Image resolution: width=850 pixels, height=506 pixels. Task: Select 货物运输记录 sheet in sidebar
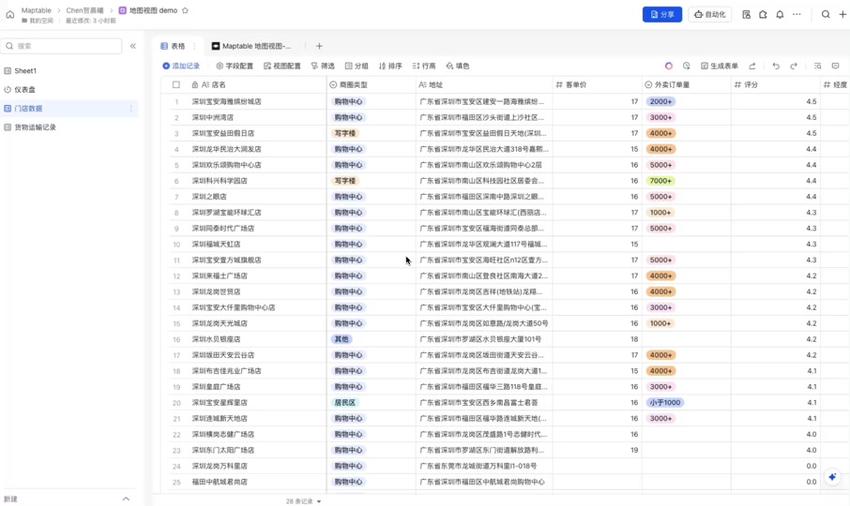tap(35, 127)
